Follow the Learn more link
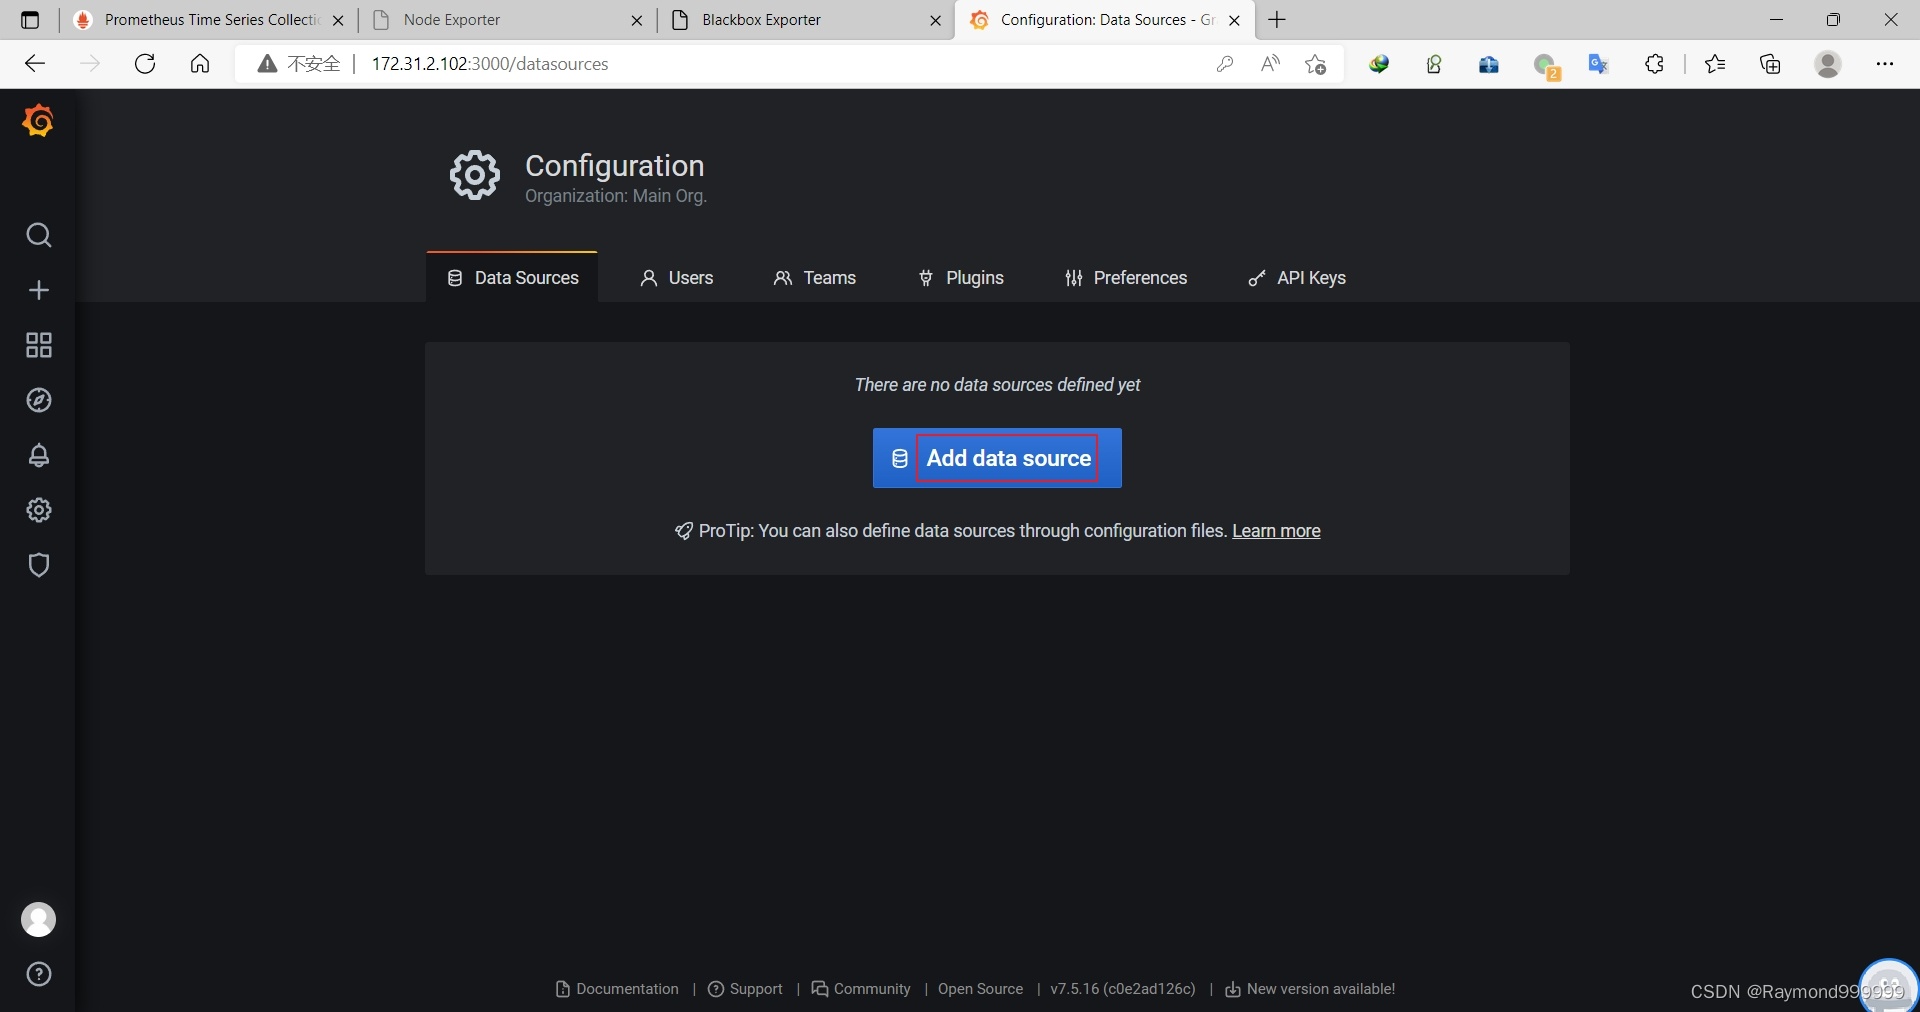The image size is (1920, 1012). coord(1276,531)
